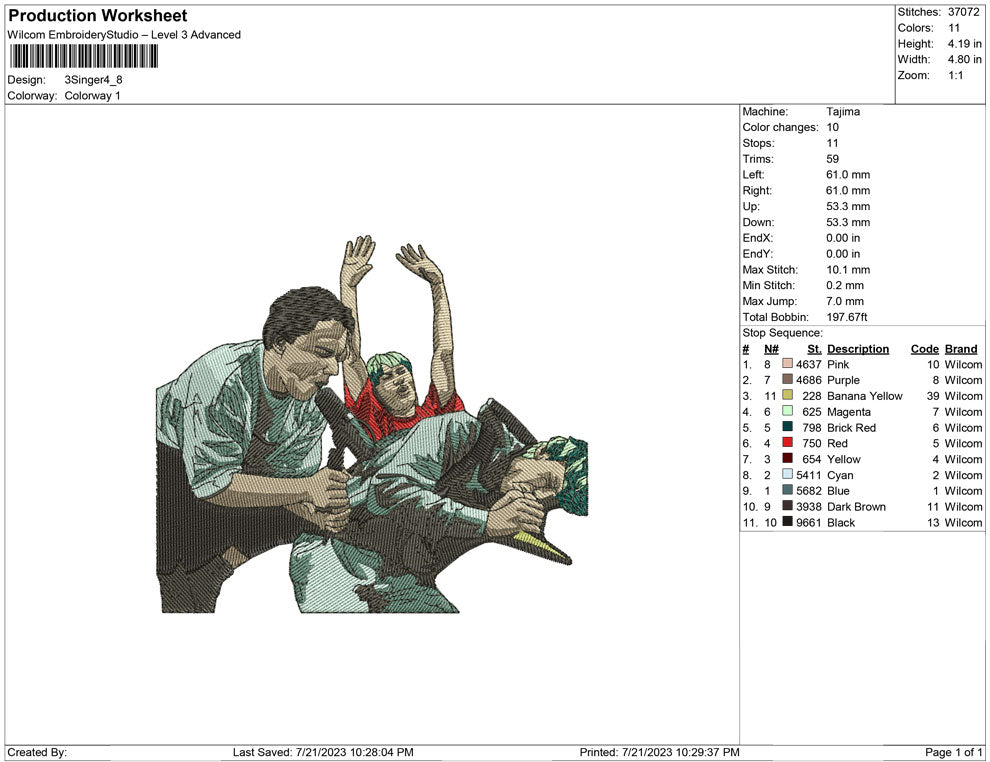Image resolution: width=990 pixels, height=762 pixels.
Task: Click the design name 3Singer4_8
Action: point(93,80)
